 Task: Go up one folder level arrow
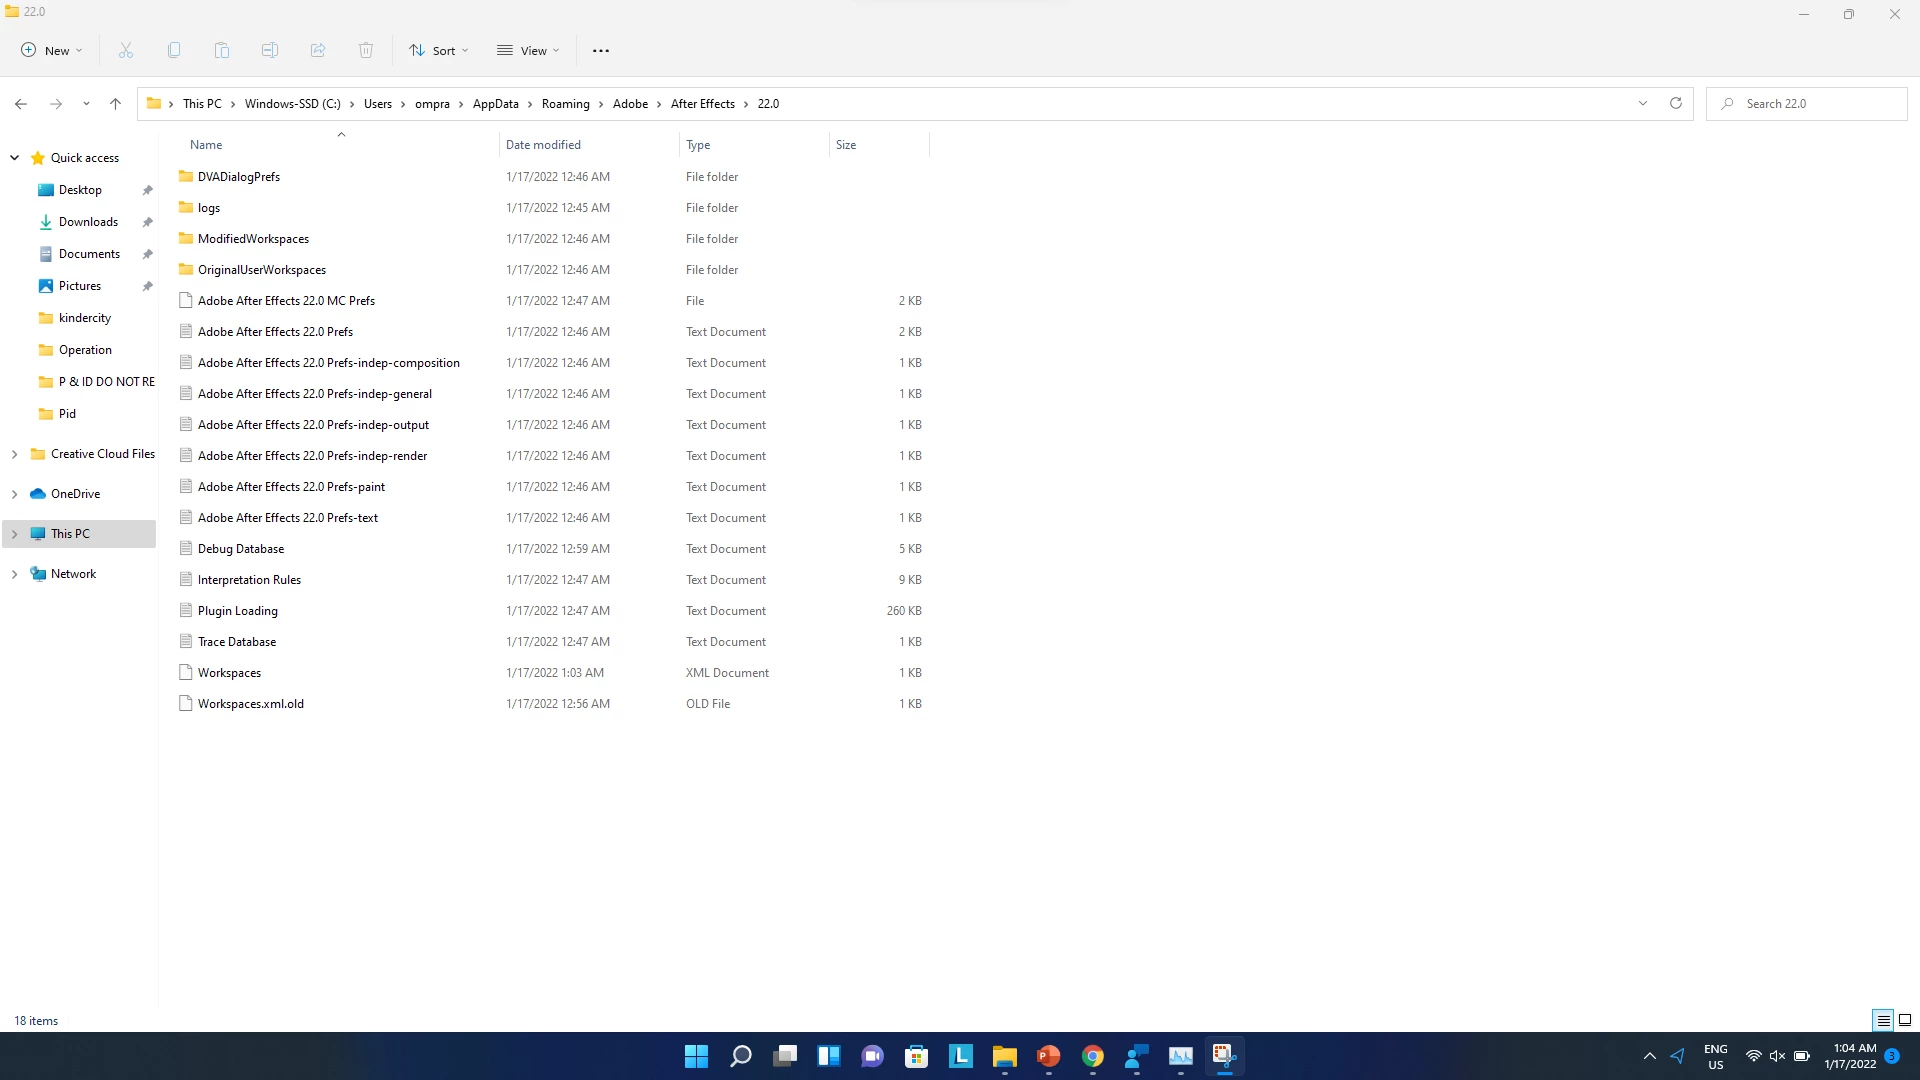click(115, 103)
